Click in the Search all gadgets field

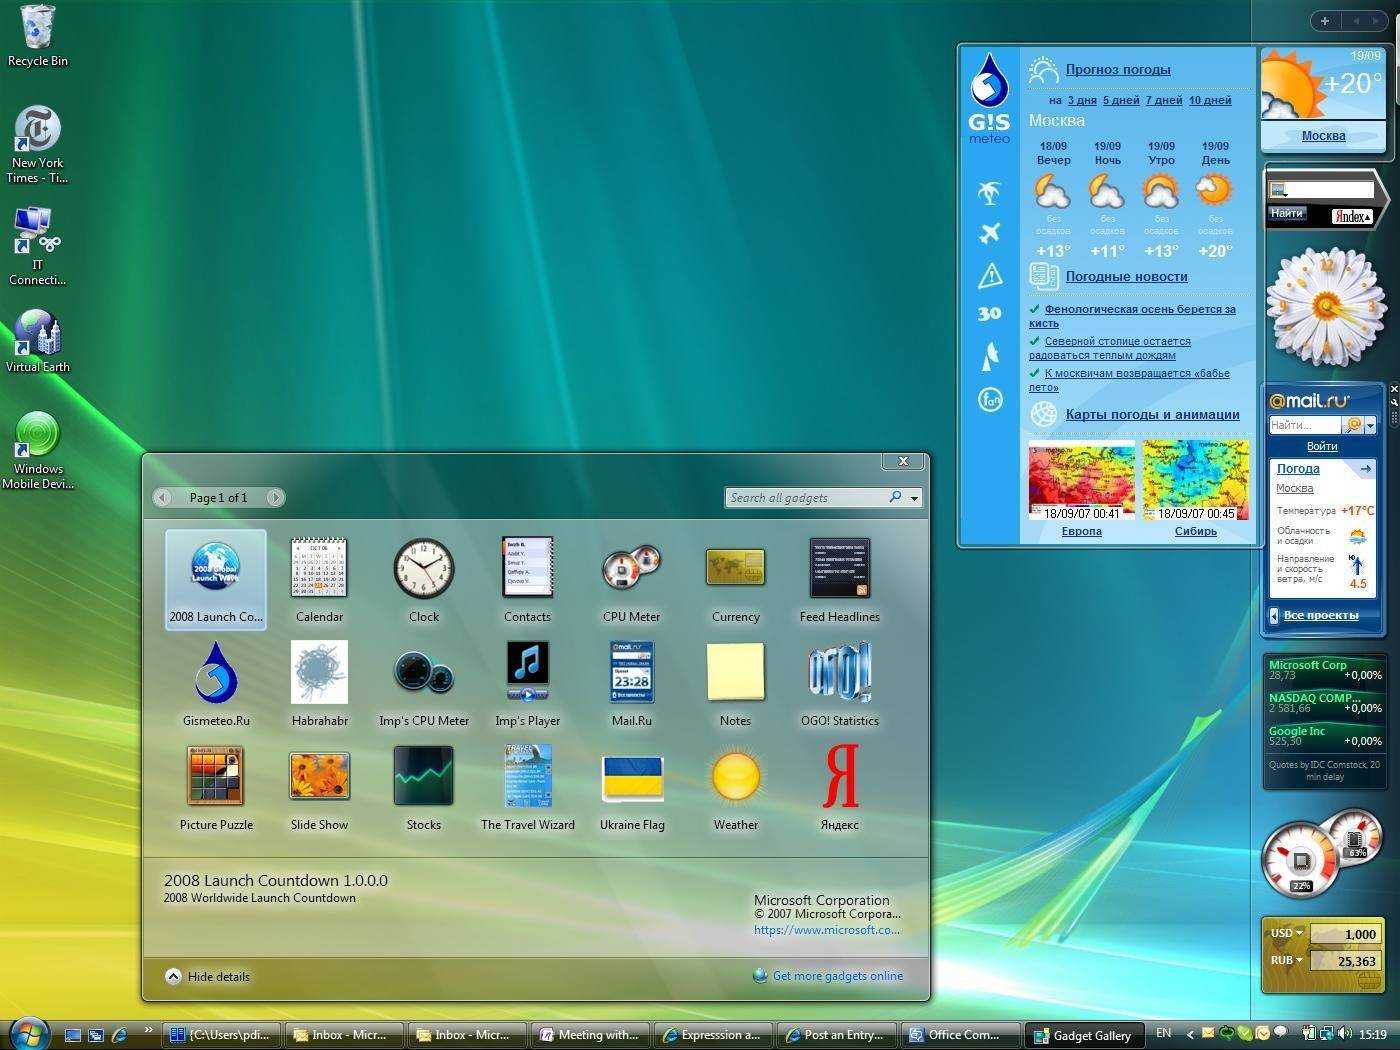click(x=805, y=498)
